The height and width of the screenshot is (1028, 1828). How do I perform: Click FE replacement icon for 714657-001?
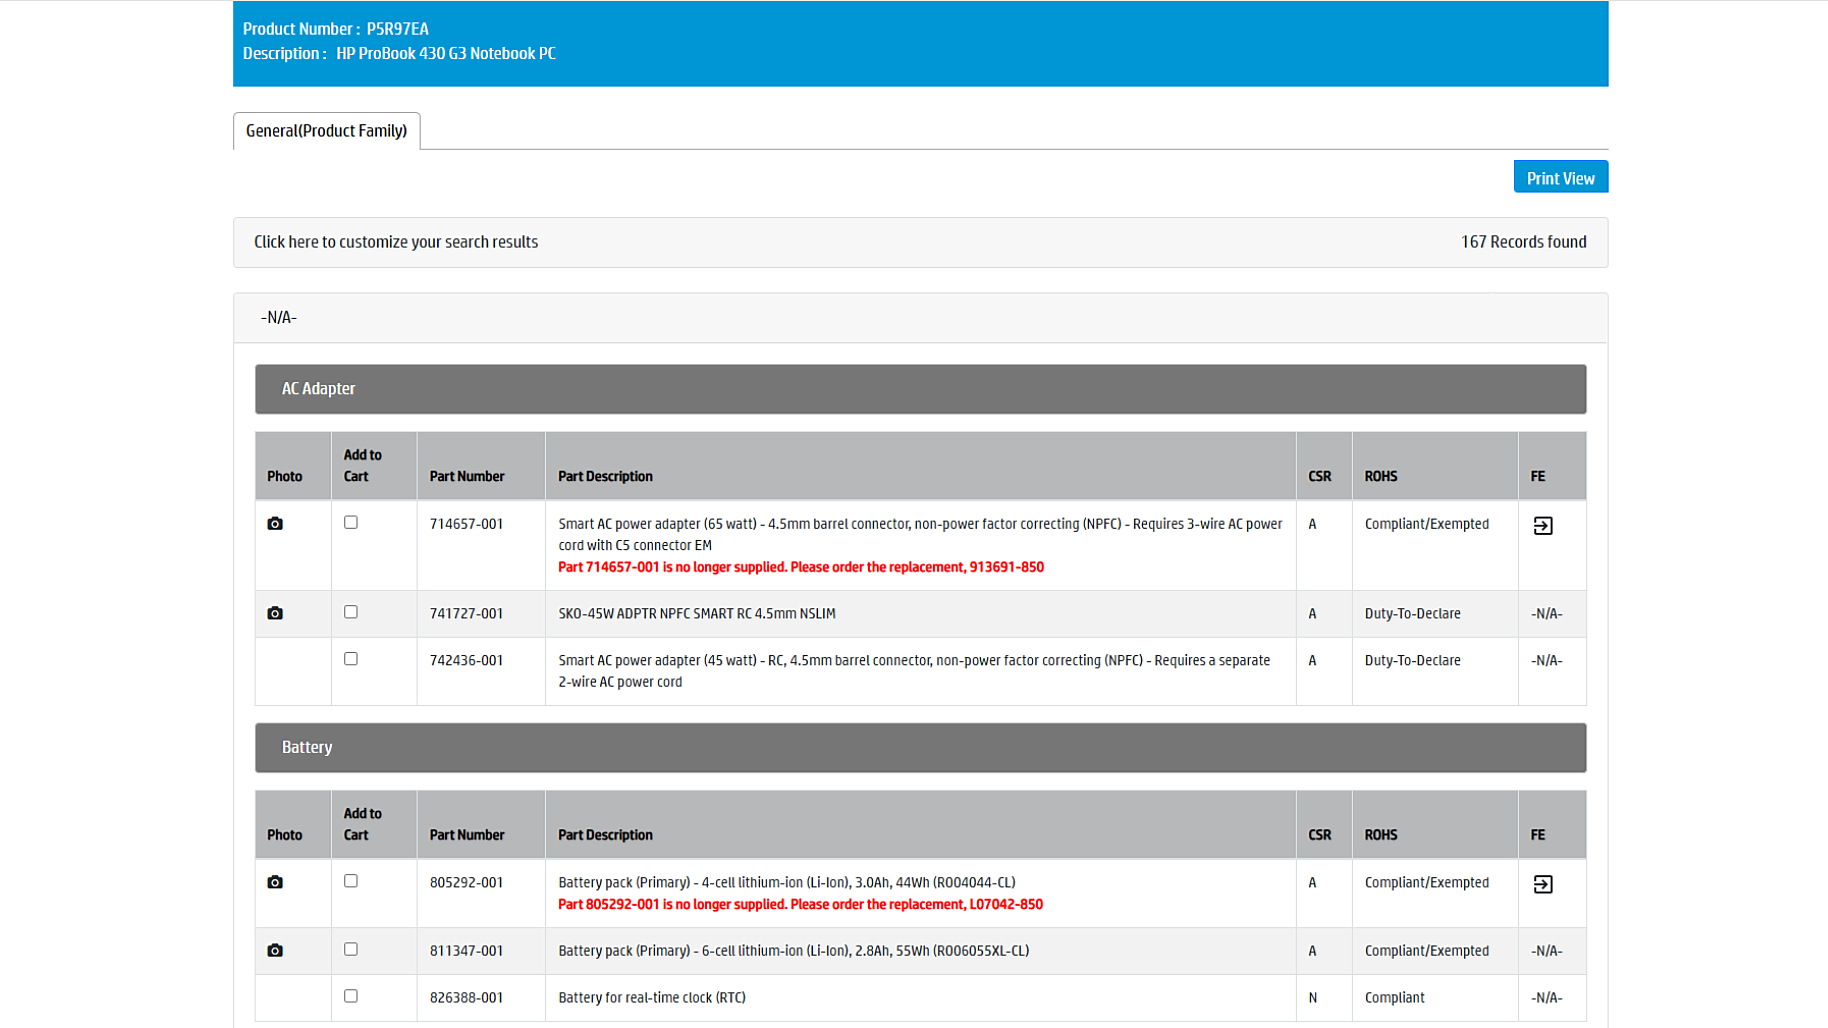click(1543, 525)
